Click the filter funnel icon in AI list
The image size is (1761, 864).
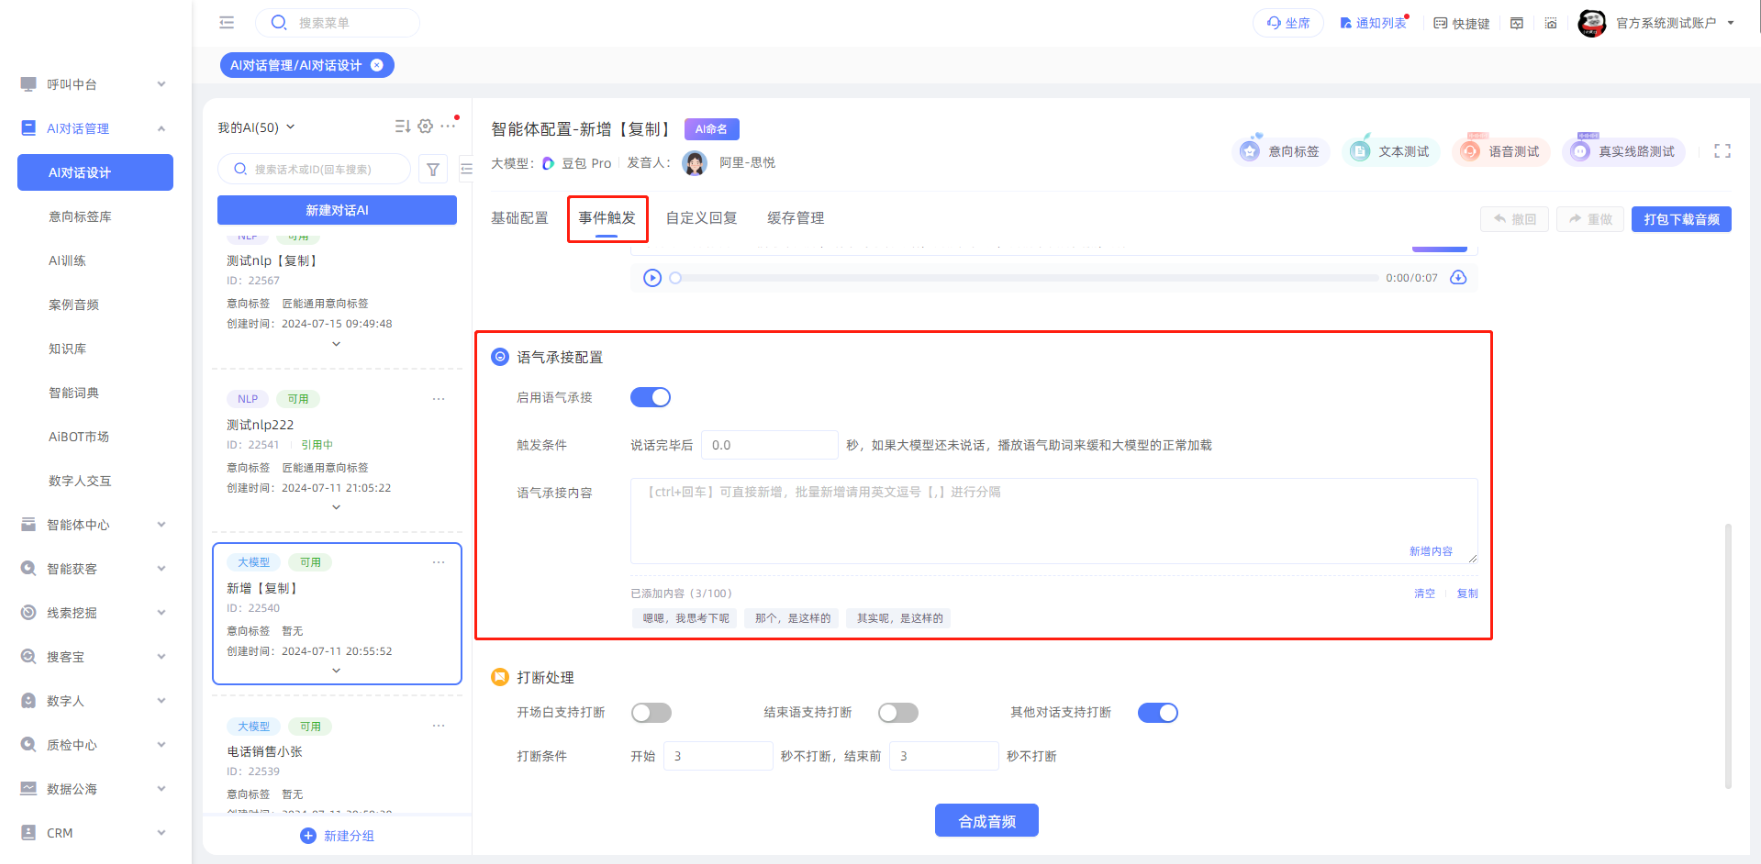tap(433, 170)
